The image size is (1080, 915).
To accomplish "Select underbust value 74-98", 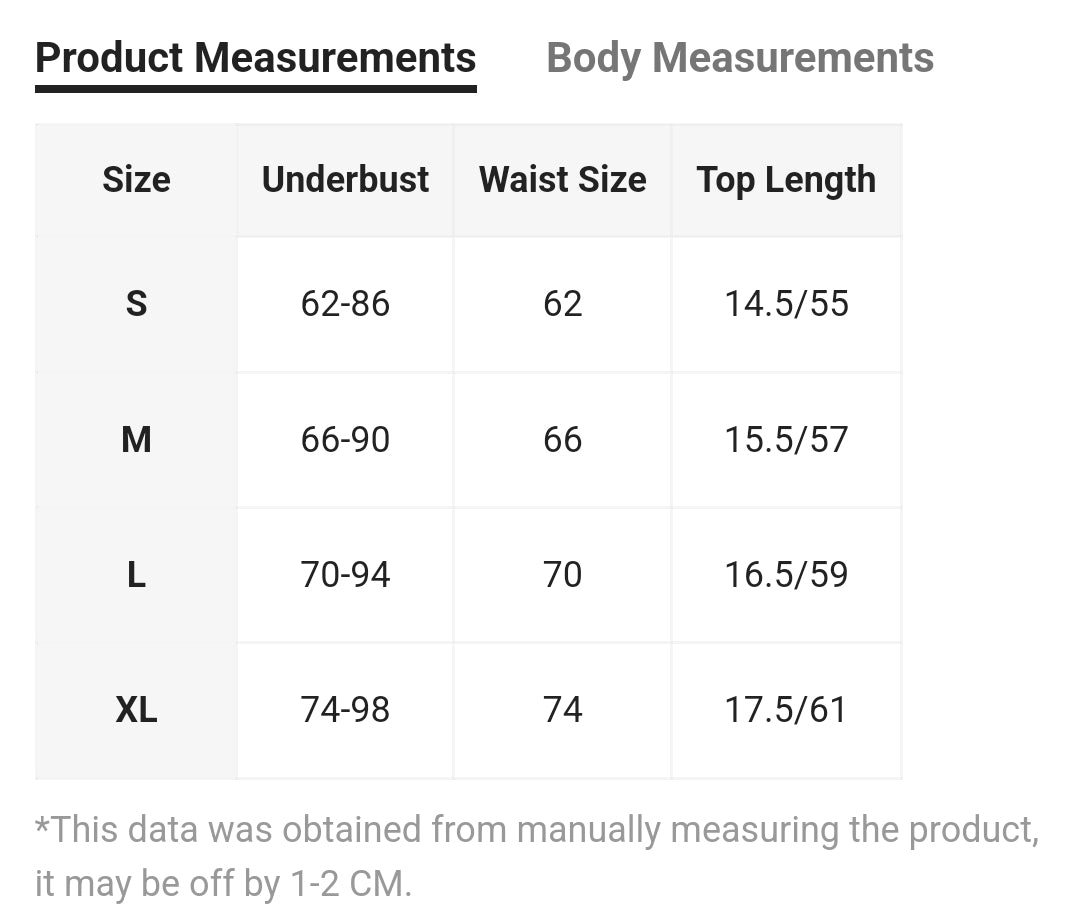I will (x=345, y=710).
